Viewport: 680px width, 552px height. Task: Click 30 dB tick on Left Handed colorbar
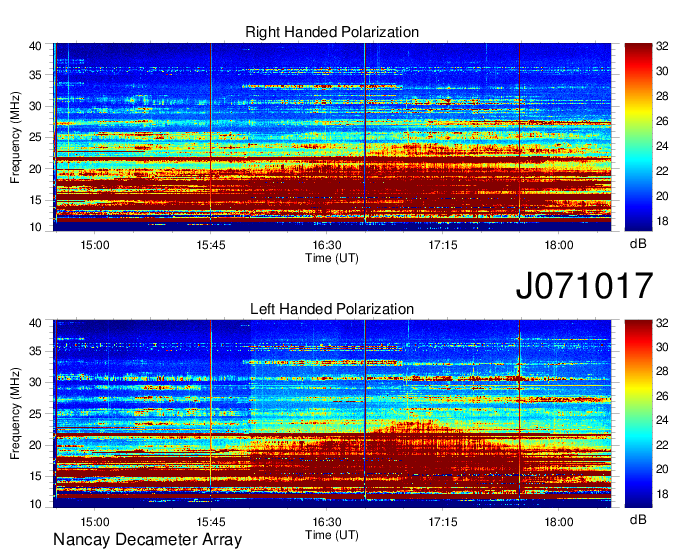(x=662, y=347)
